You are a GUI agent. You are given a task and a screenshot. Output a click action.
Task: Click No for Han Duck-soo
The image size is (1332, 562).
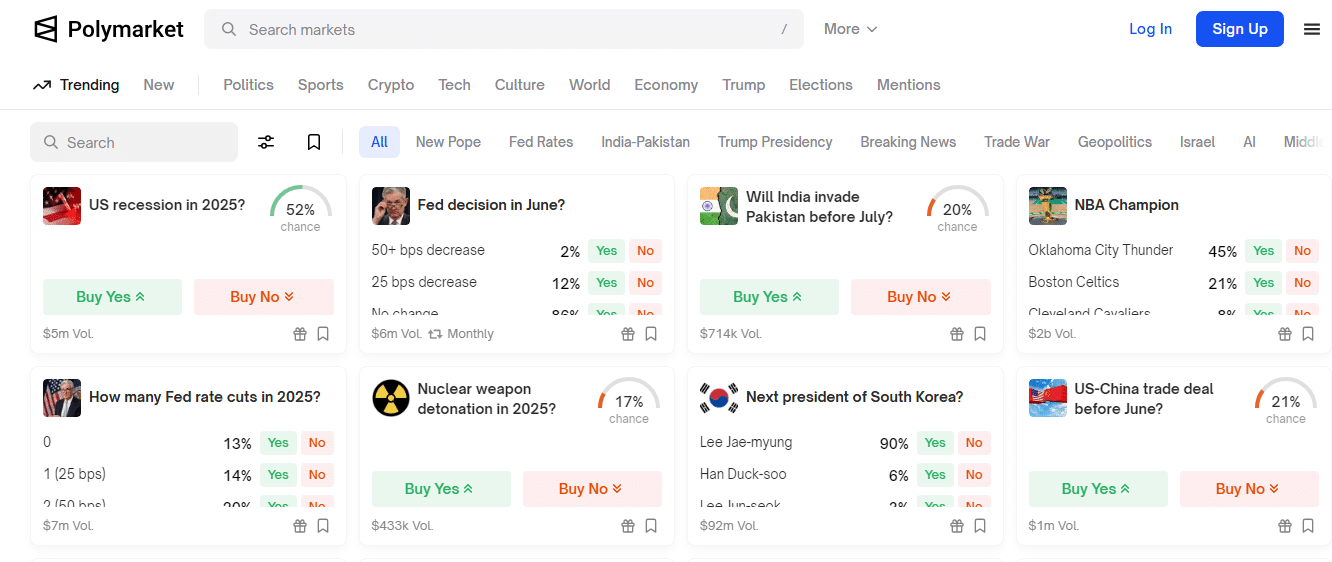974,475
